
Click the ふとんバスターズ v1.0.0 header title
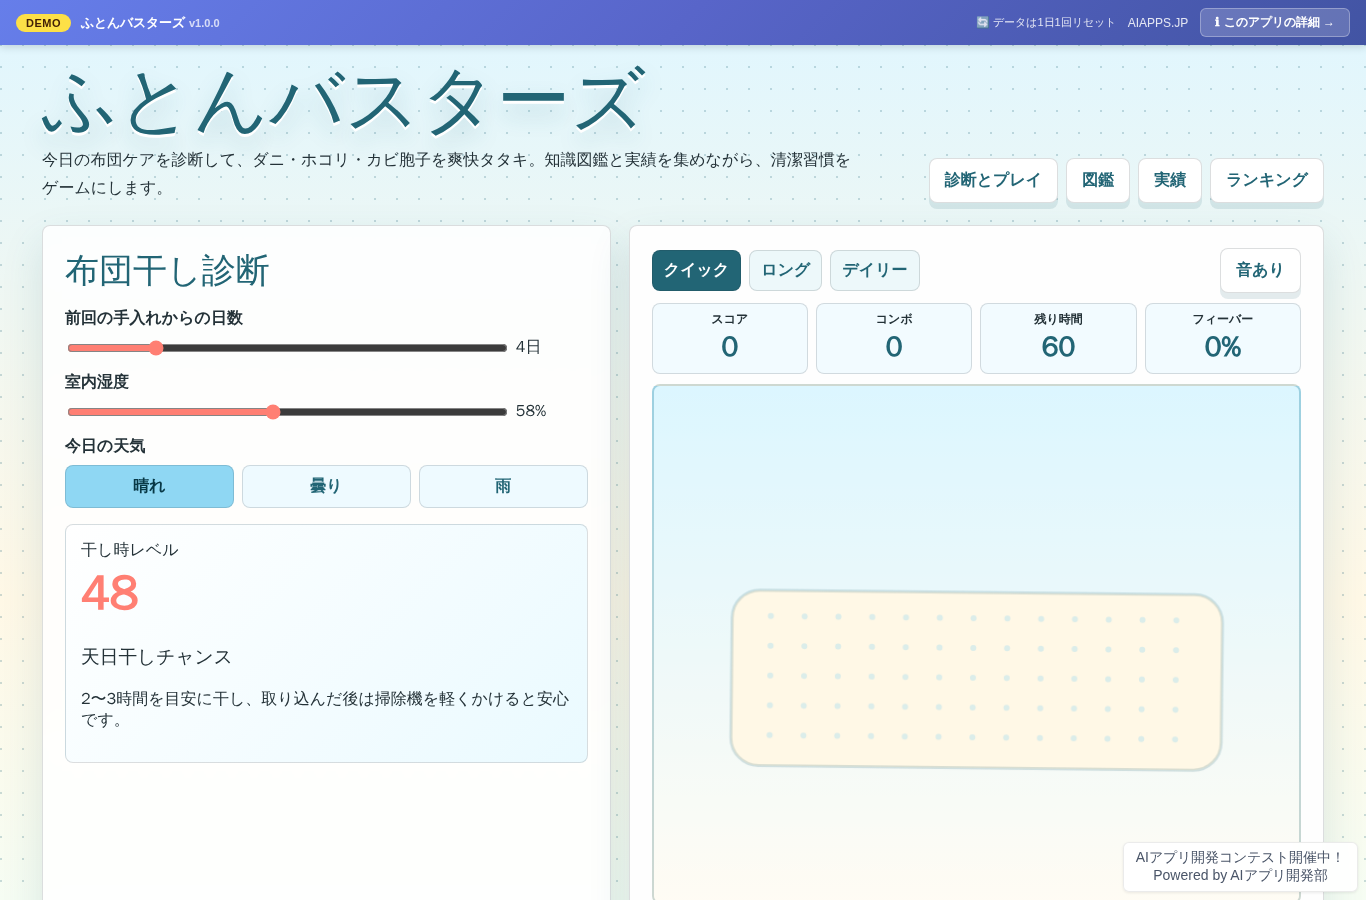coord(150,23)
